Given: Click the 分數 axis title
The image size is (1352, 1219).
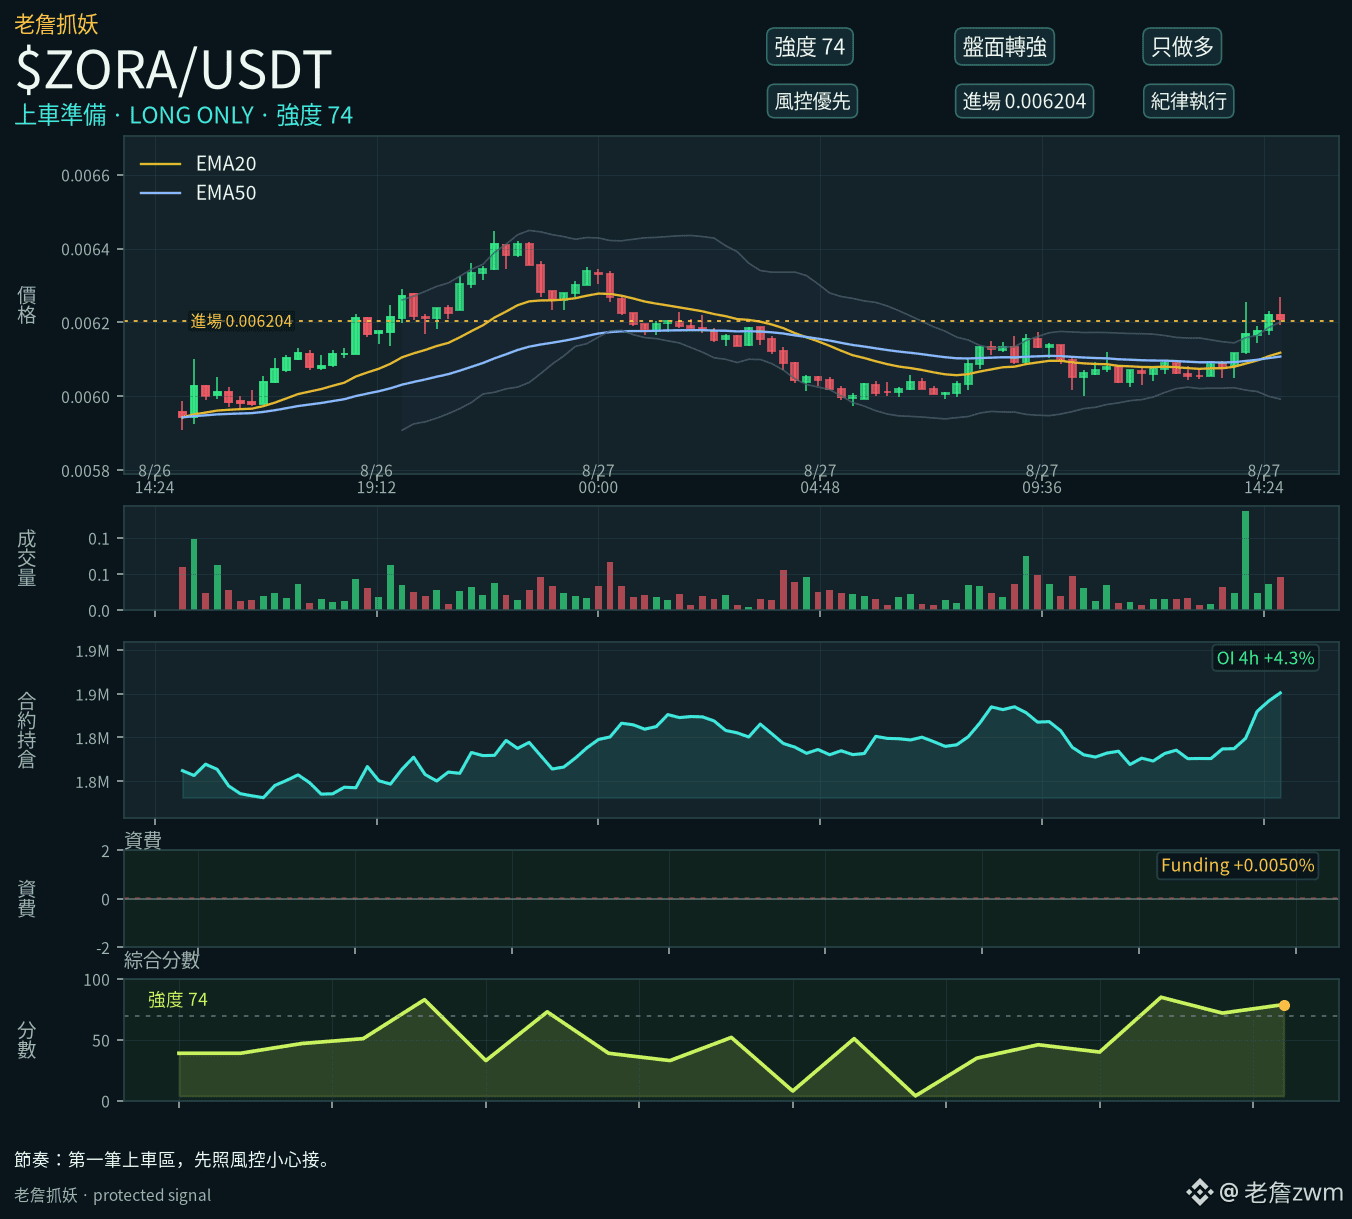Looking at the screenshot, I should coord(27,1040).
